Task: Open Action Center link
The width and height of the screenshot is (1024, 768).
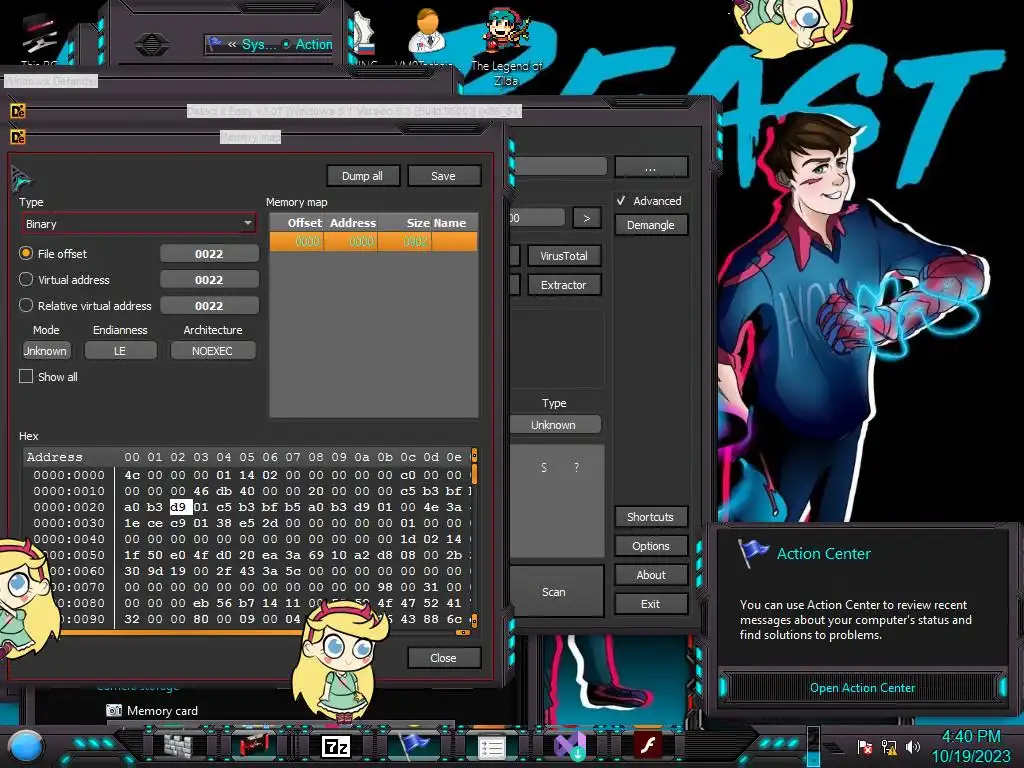Action: [x=862, y=688]
